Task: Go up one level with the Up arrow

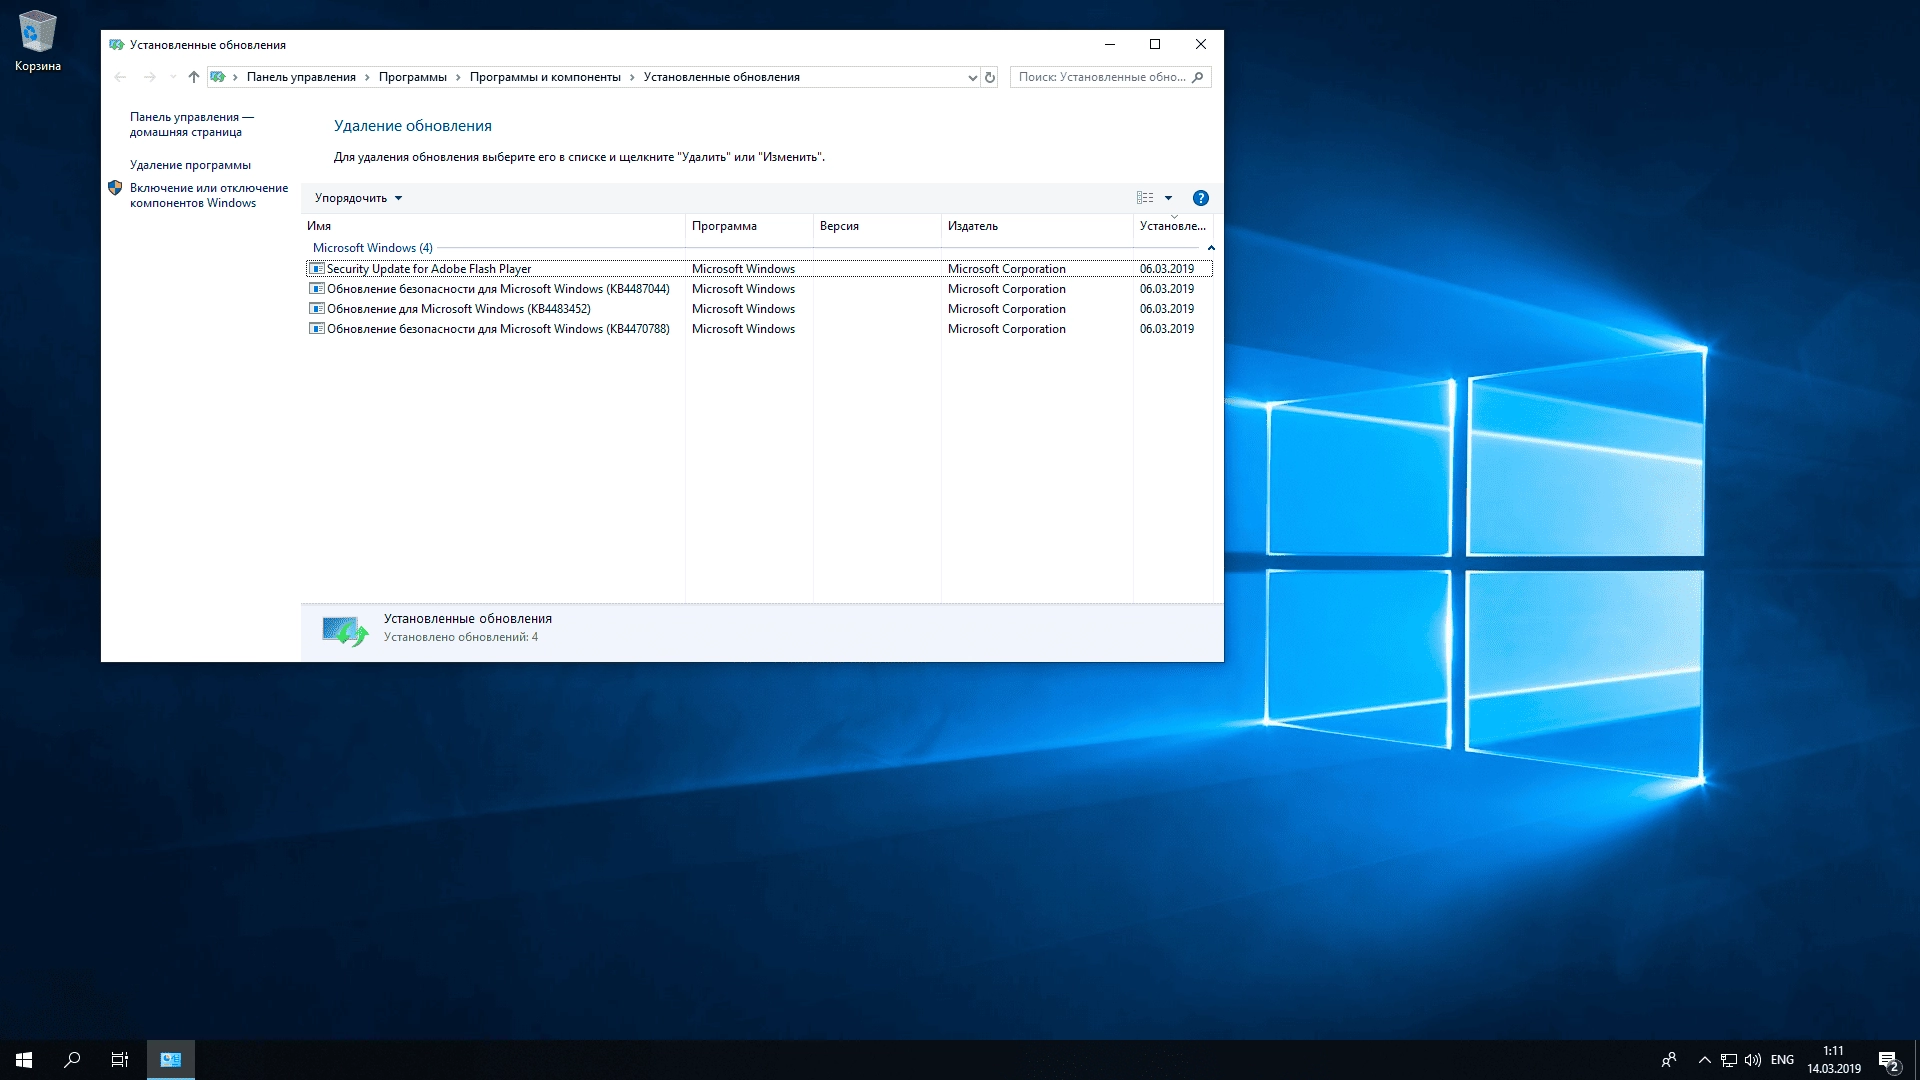Action: (194, 77)
